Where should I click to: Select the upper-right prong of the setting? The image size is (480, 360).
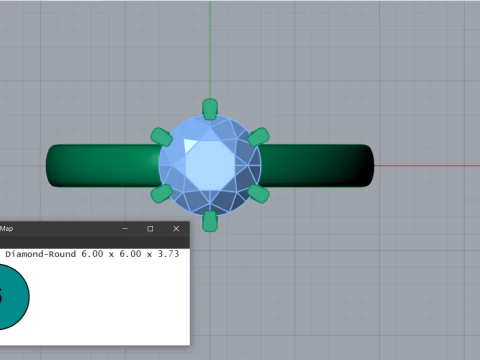pos(259,137)
